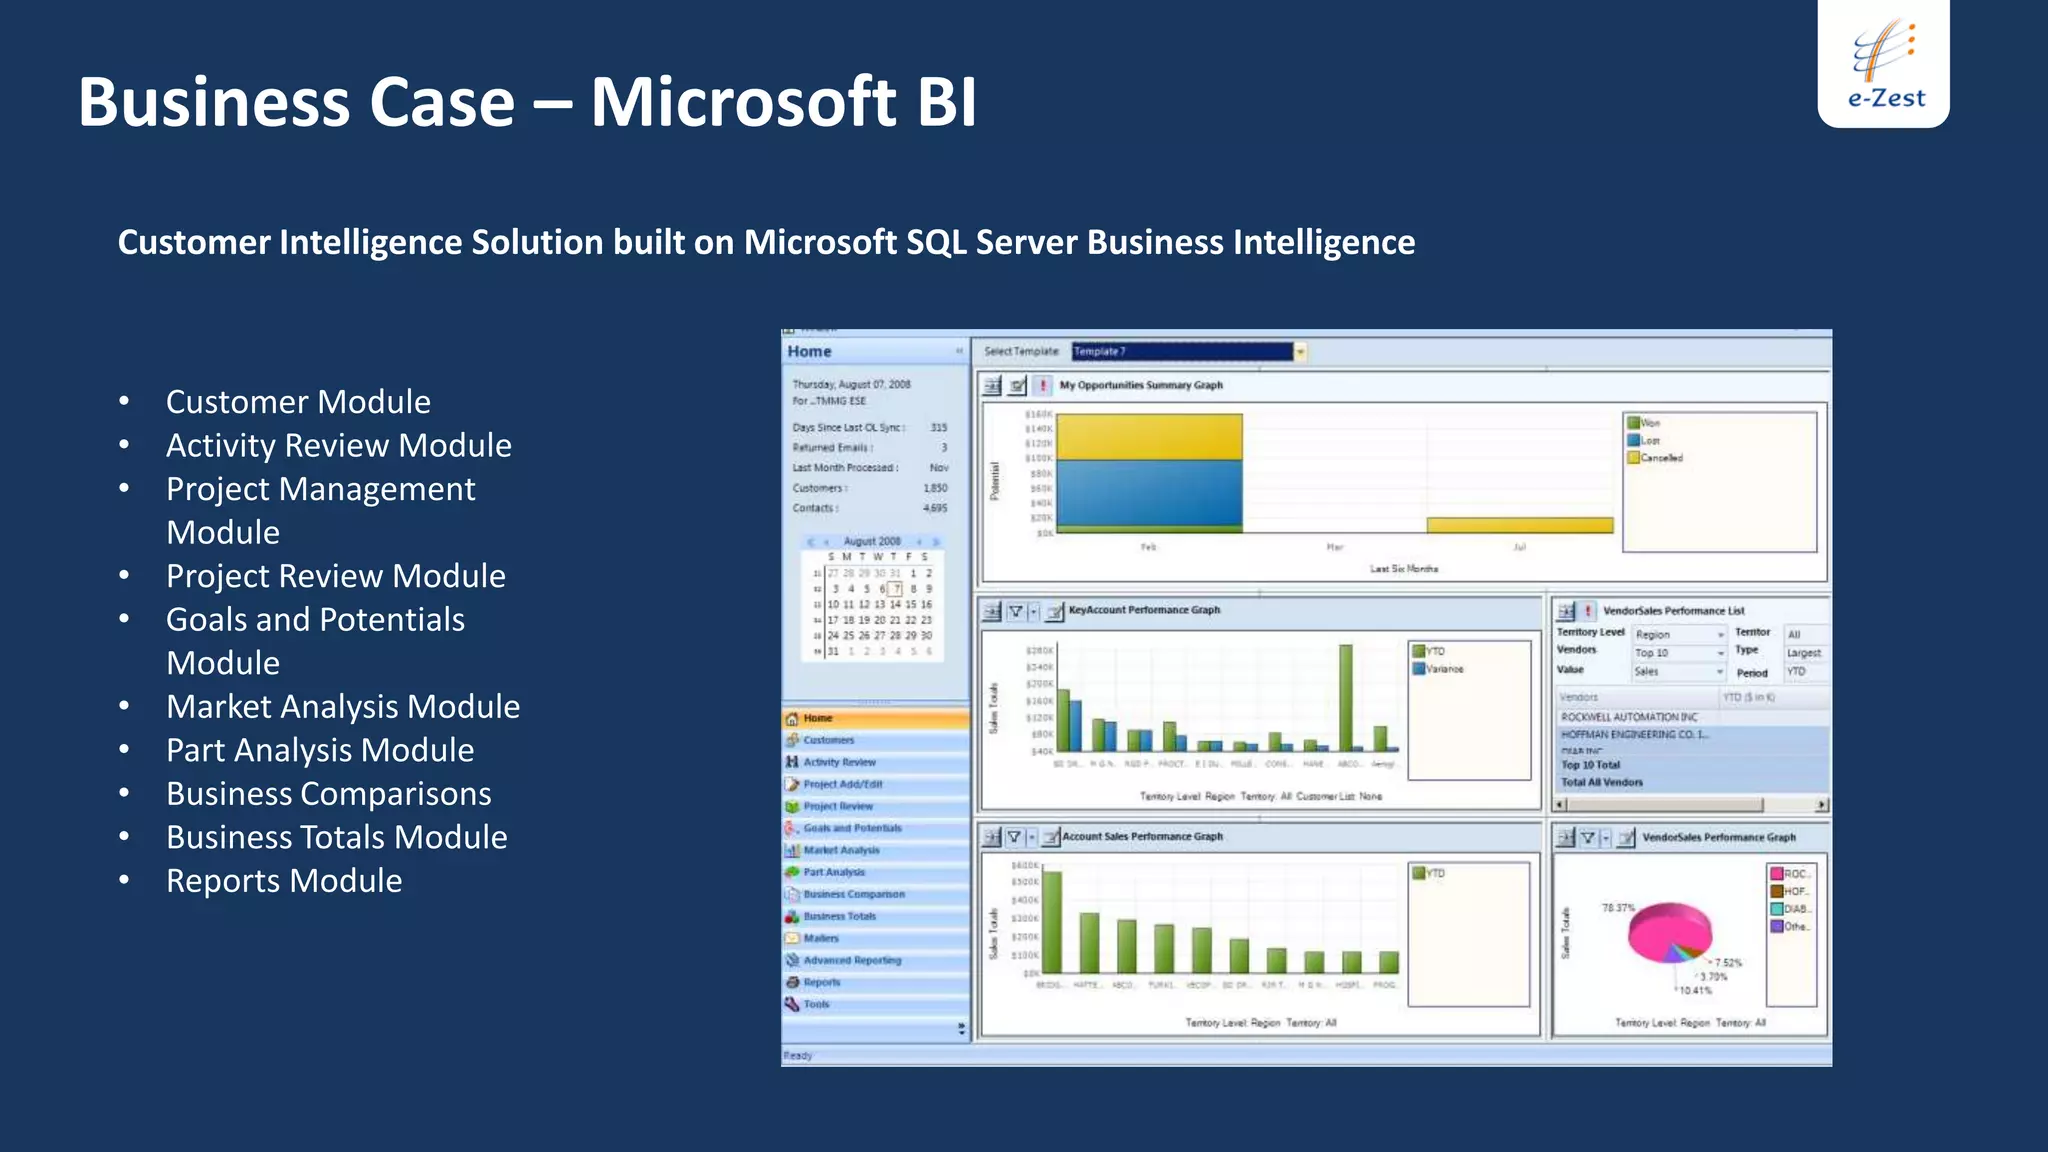
Task: Click Customers icon in navigation pane
Action: pos(792,740)
